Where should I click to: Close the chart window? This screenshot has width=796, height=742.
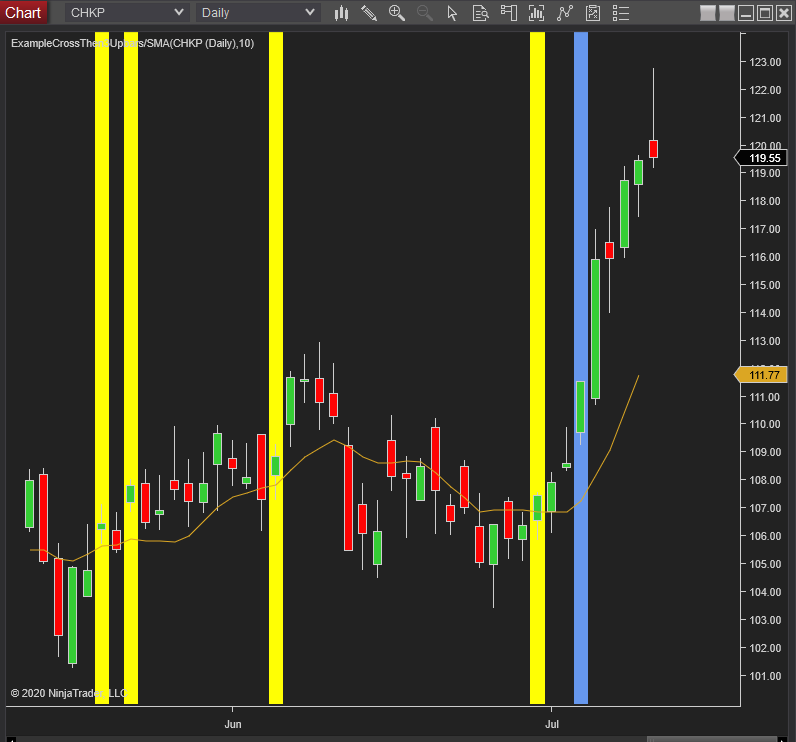(784, 13)
